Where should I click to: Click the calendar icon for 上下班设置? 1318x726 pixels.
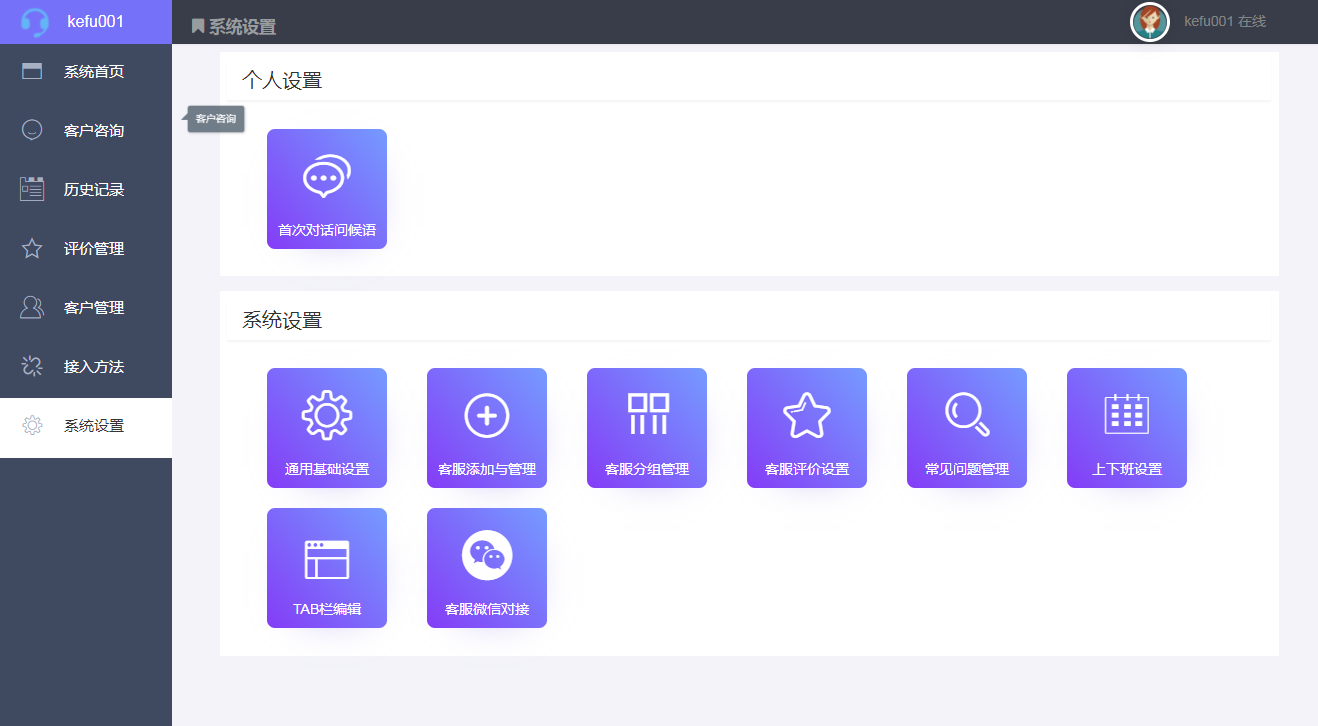click(x=1127, y=414)
